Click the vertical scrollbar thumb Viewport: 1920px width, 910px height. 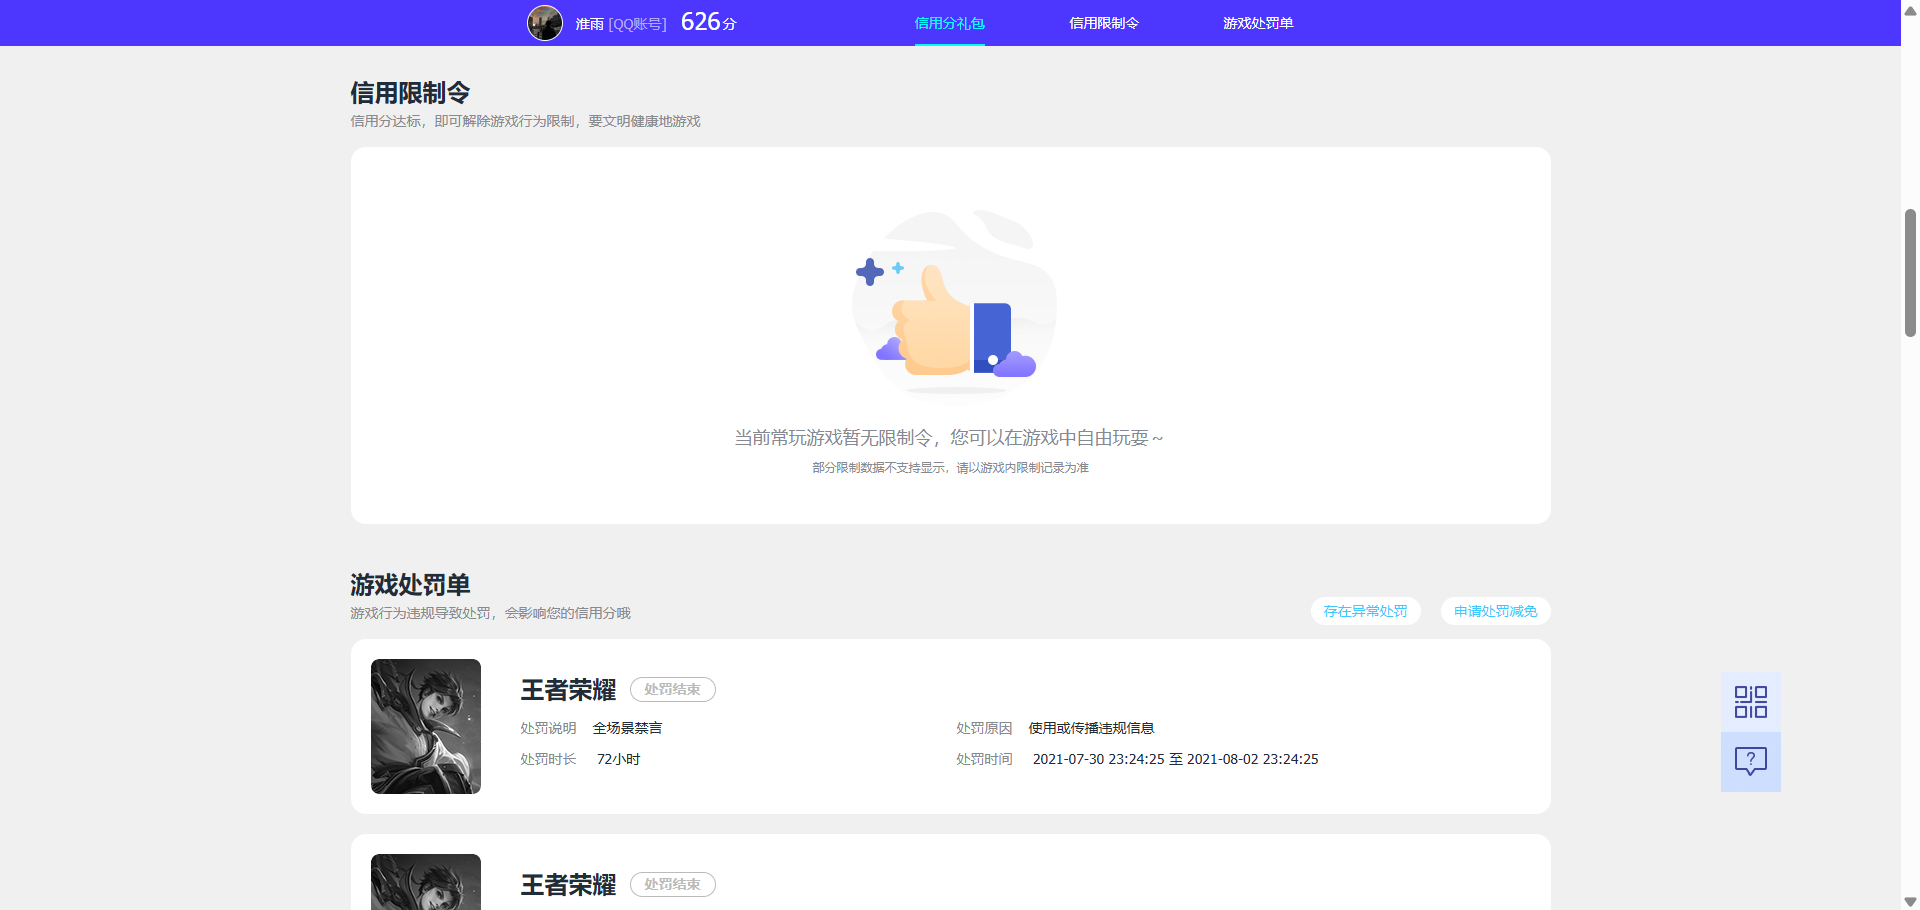[1910, 272]
